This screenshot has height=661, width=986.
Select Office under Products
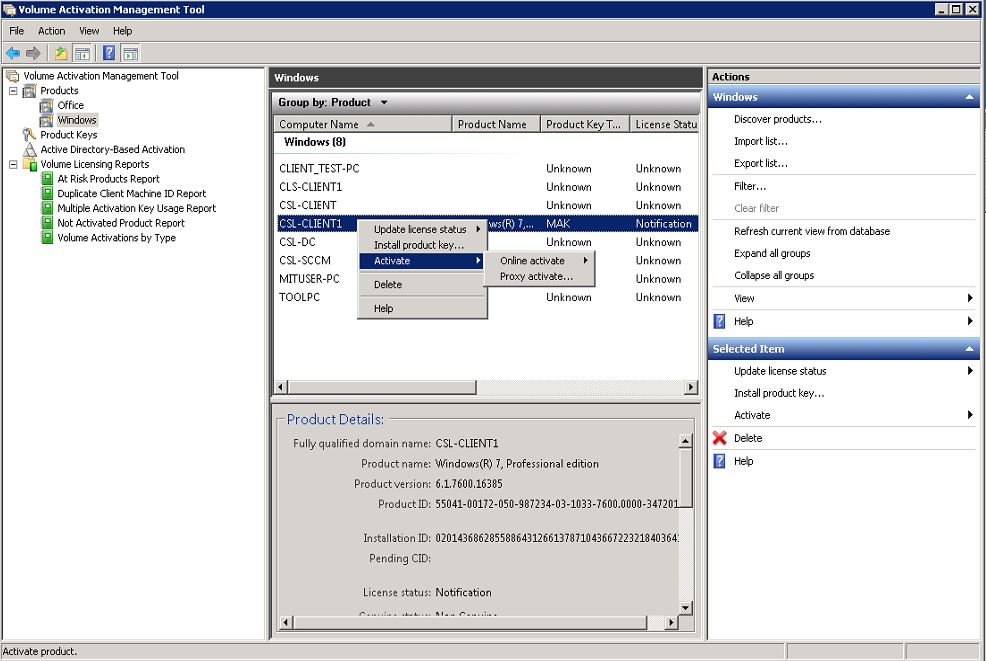pyautogui.click(x=70, y=105)
